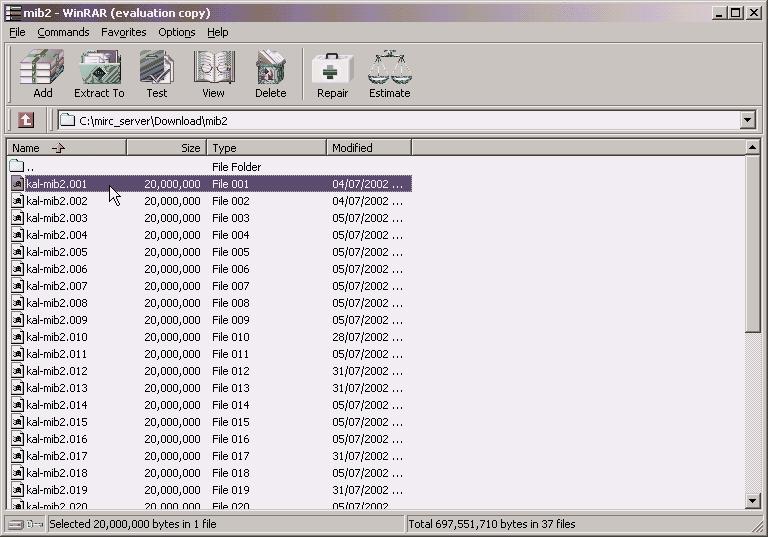The width and height of the screenshot is (768, 537).
Task: Click the file icon of kal-mib2.013
Action: (x=18, y=388)
